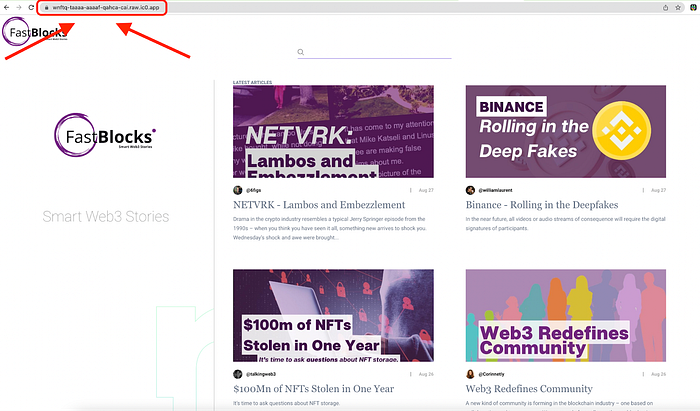Click the NETVRK summary starting 'Drama in the crypto industry'
Viewport: 700px width, 411px height.
329,228
